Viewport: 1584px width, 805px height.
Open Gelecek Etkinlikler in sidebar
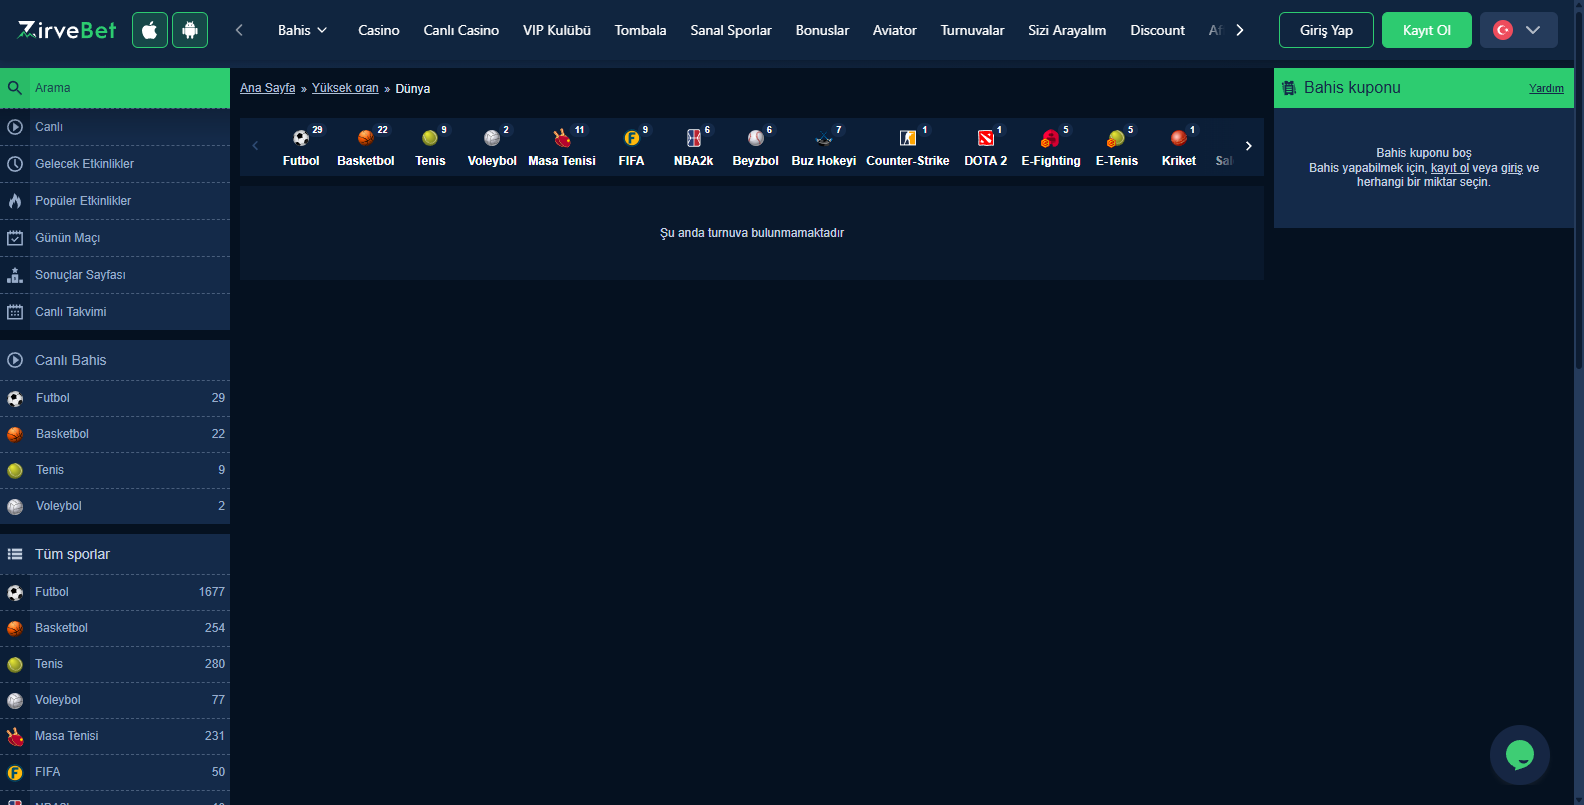115,164
